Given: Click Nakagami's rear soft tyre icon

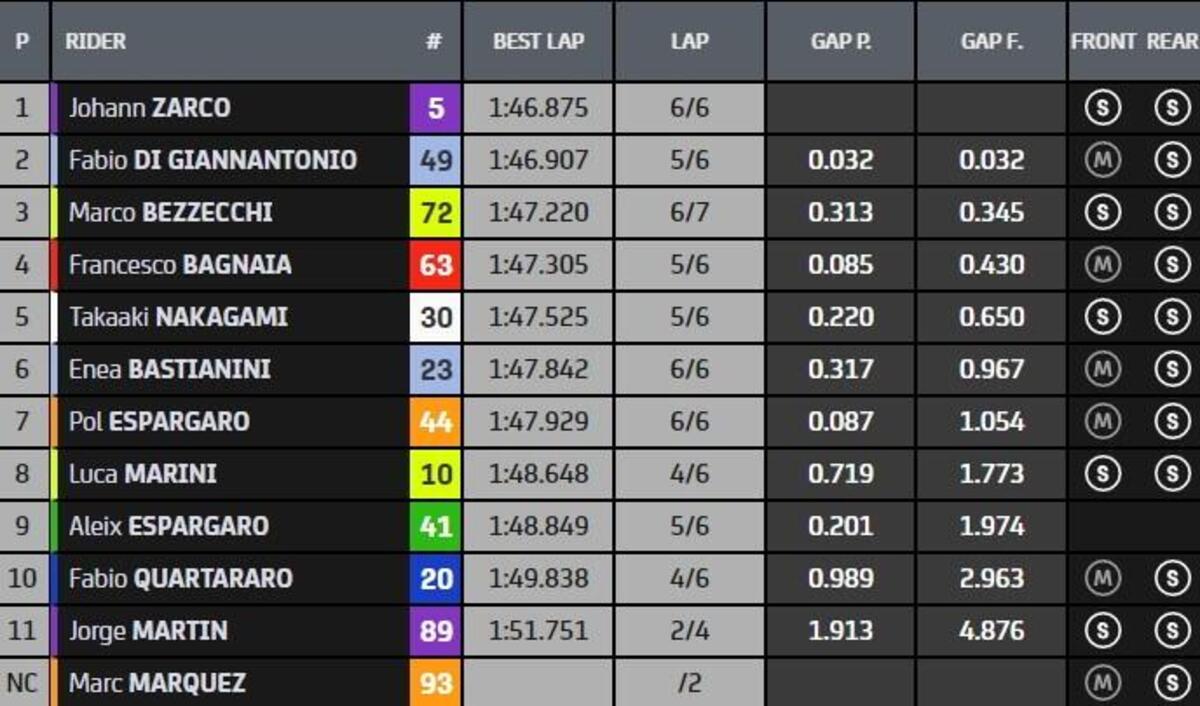Looking at the screenshot, I should [1171, 317].
